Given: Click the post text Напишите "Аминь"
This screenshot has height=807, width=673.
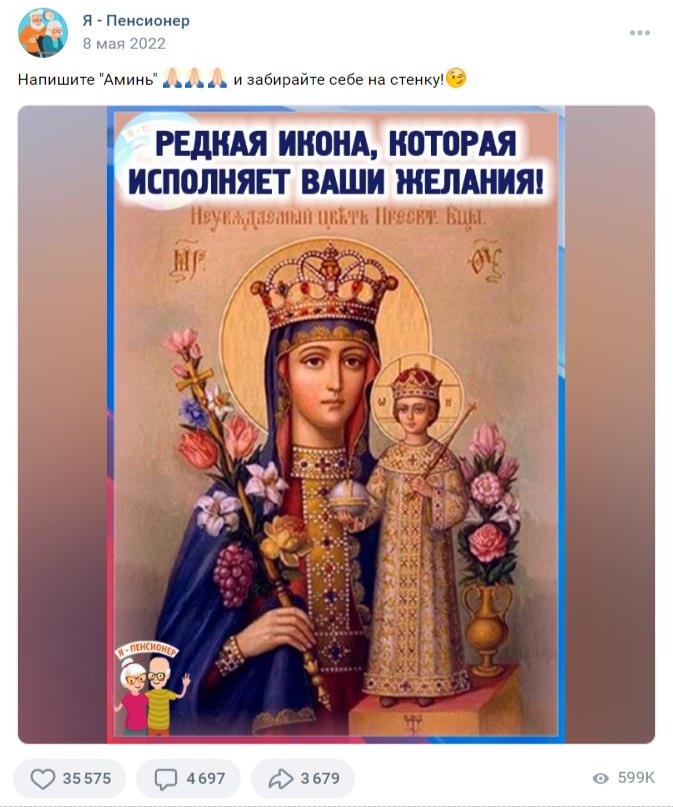Looking at the screenshot, I should pos(87,79).
